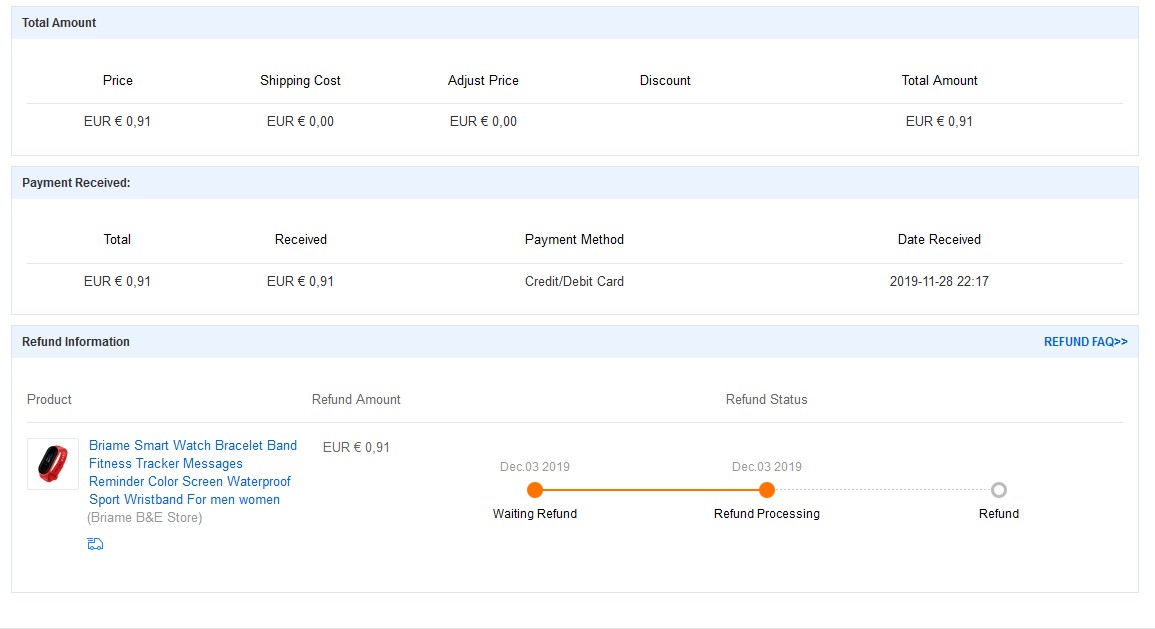Click the Briame B&E Store name
Image resolution: width=1155 pixels, height=629 pixels.
[x=144, y=518]
